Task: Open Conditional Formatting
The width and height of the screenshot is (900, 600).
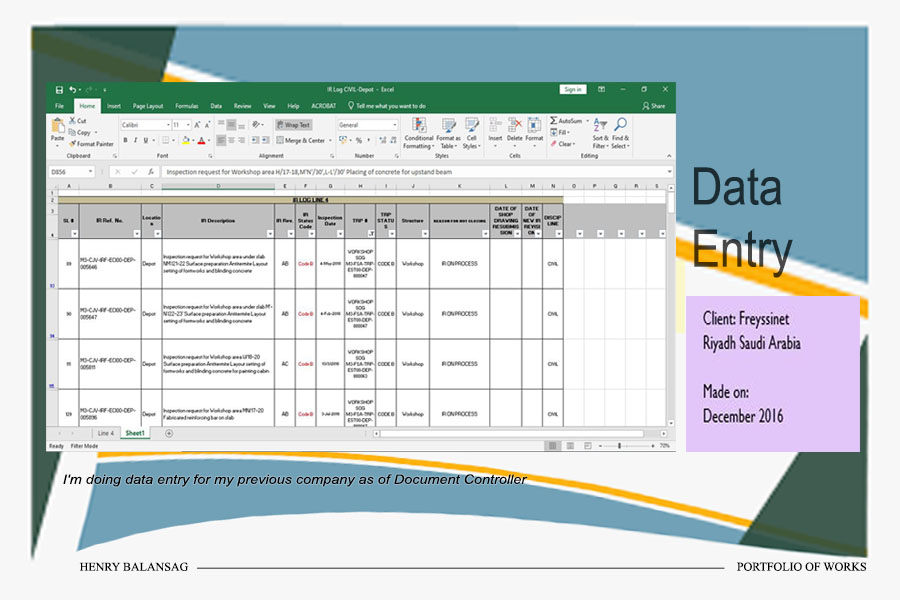Action: point(419,133)
